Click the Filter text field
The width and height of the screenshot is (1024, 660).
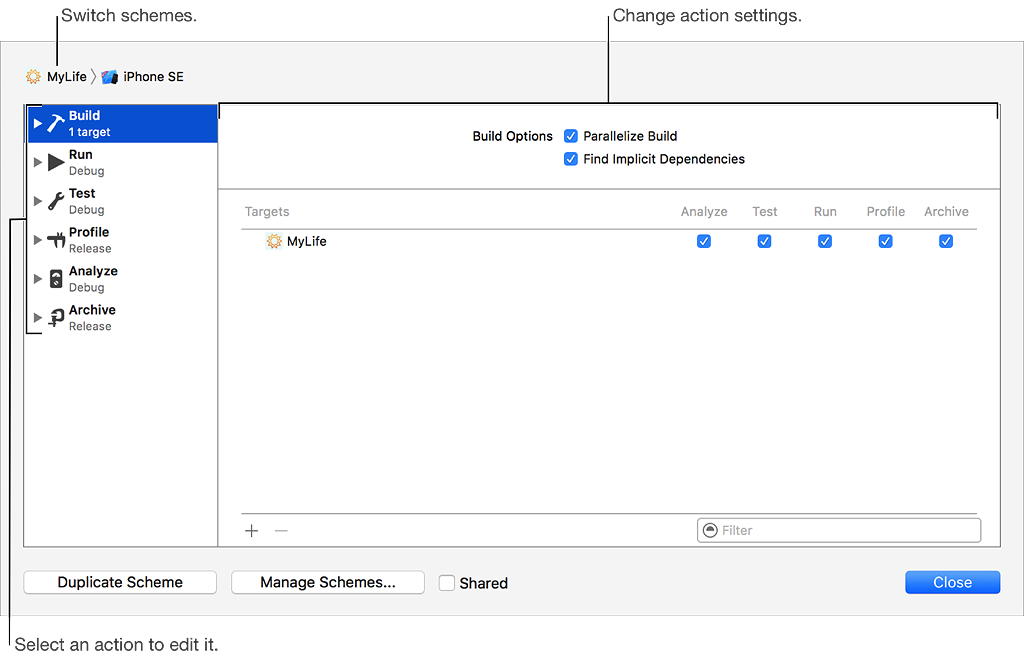point(839,530)
